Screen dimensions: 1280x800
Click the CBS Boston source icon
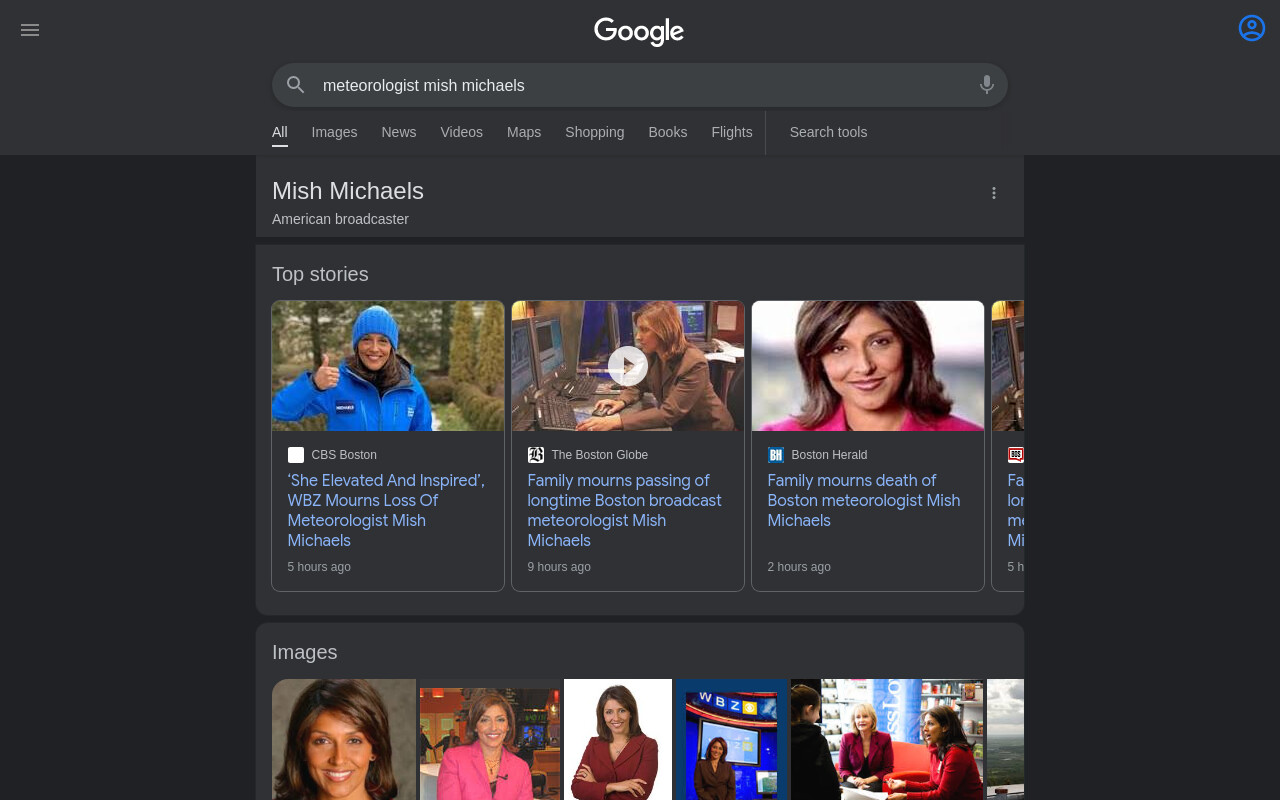[296, 455]
